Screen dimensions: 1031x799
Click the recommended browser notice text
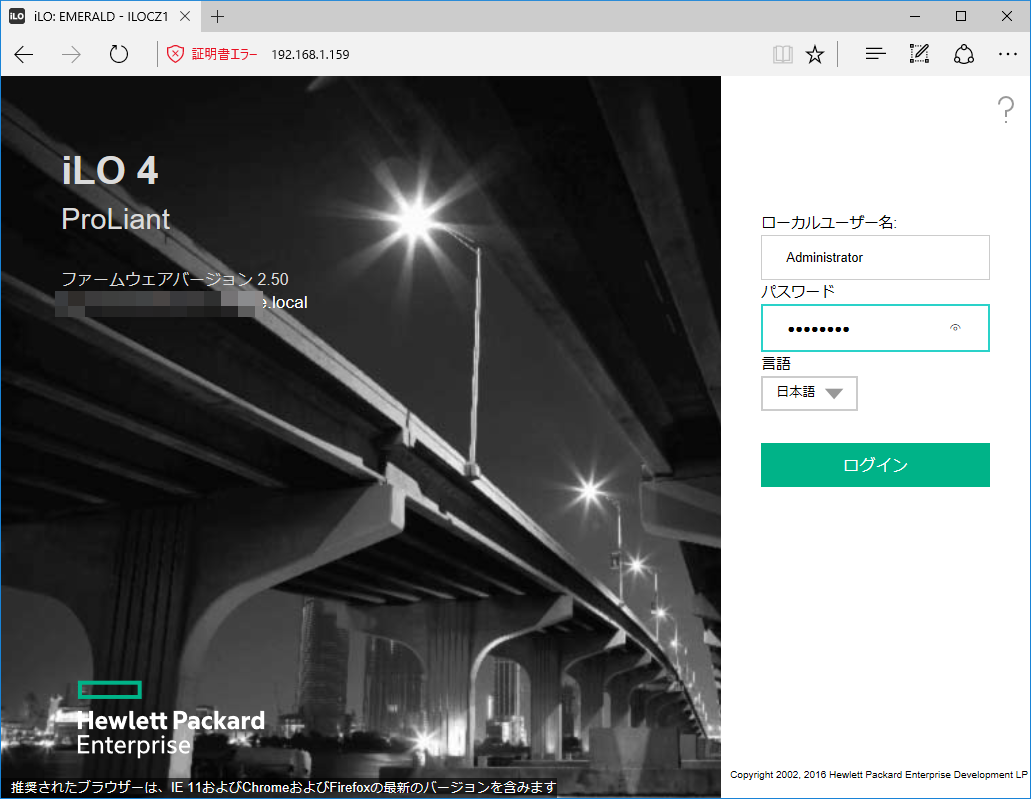click(x=283, y=787)
